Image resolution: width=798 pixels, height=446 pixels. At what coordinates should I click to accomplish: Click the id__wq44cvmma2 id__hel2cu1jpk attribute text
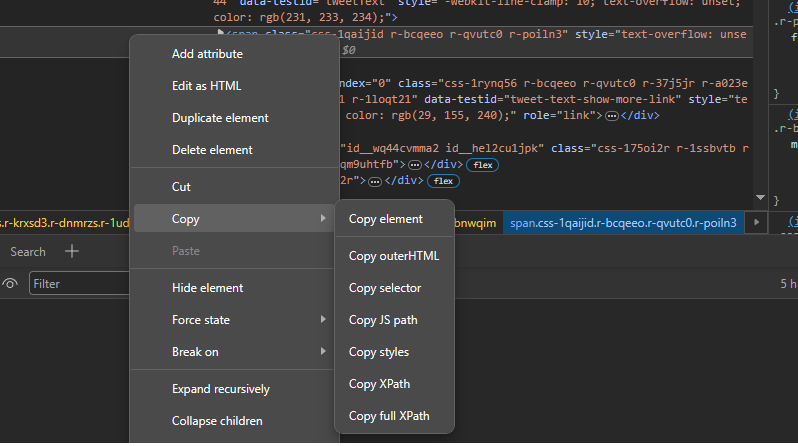point(442,149)
